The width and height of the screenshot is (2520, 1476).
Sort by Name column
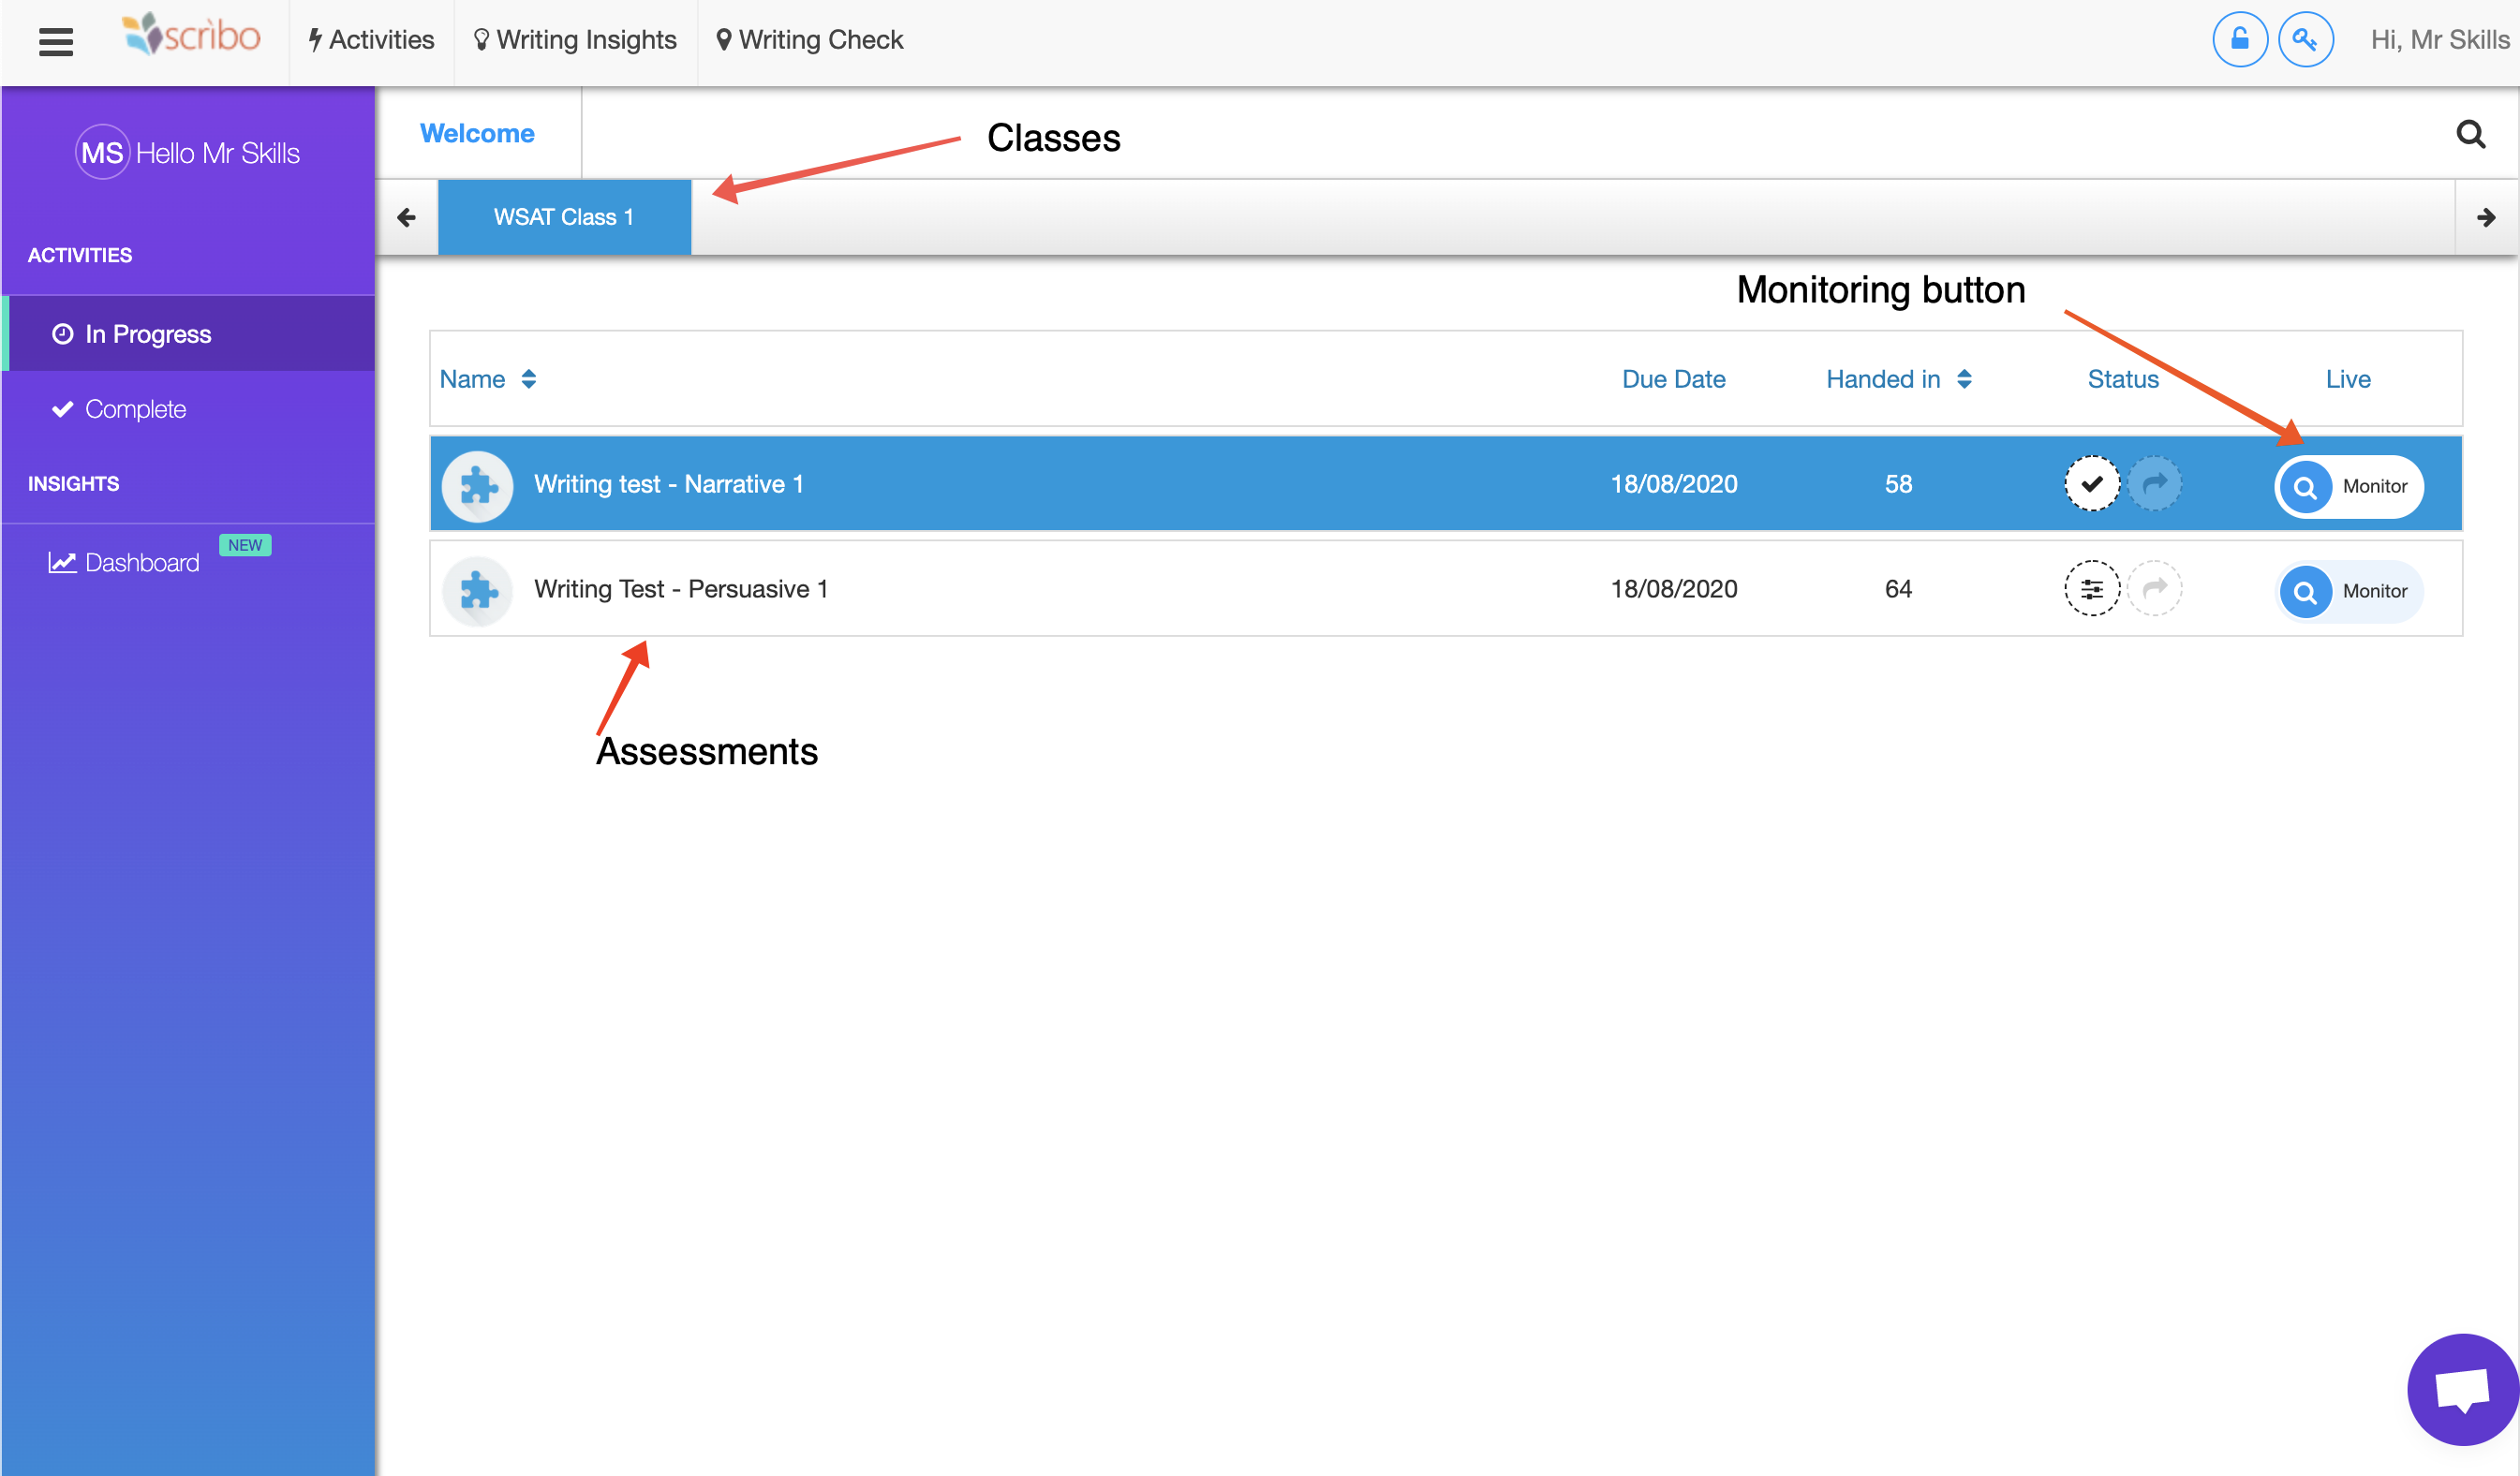click(489, 379)
